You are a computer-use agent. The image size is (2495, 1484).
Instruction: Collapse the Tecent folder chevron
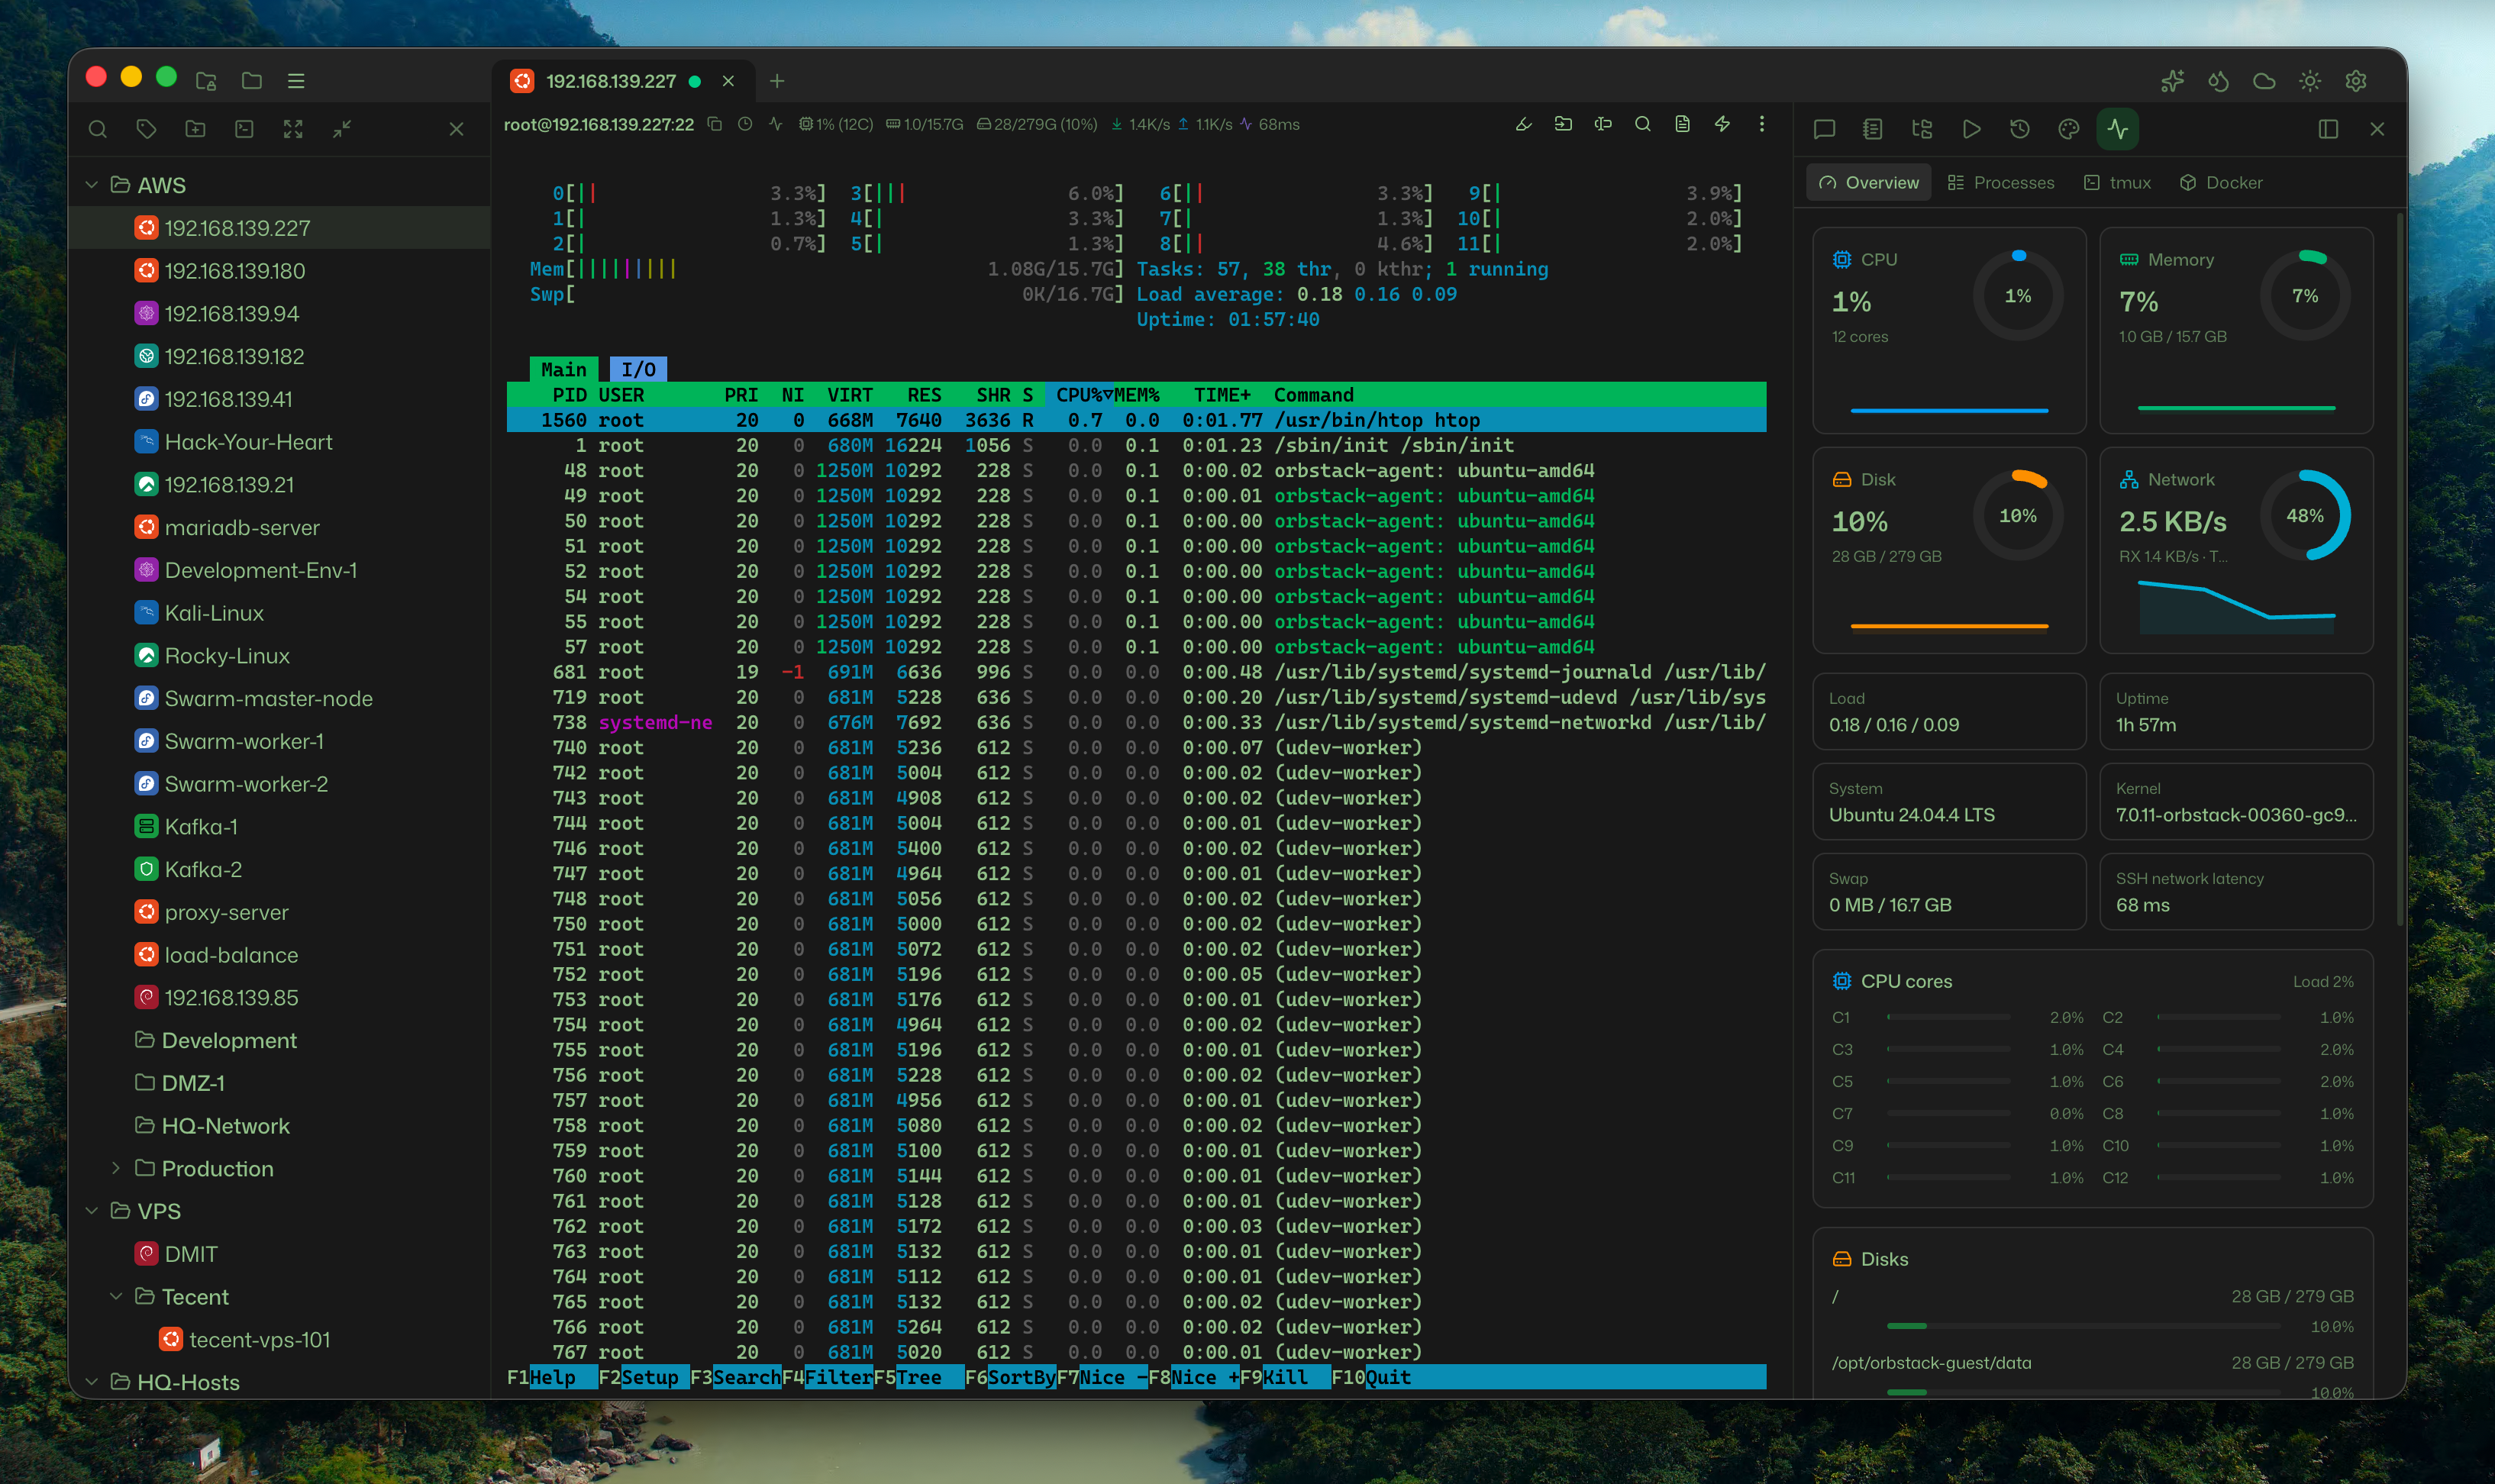[x=116, y=1296]
